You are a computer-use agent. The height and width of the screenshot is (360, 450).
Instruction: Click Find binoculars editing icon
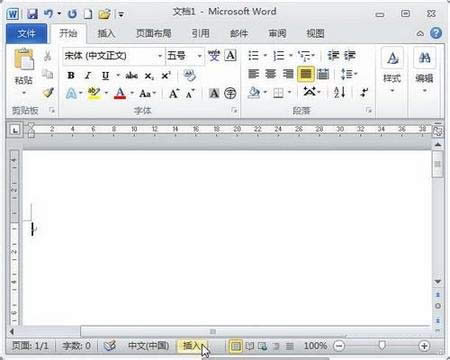pyautogui.click(x=425, y=58)
